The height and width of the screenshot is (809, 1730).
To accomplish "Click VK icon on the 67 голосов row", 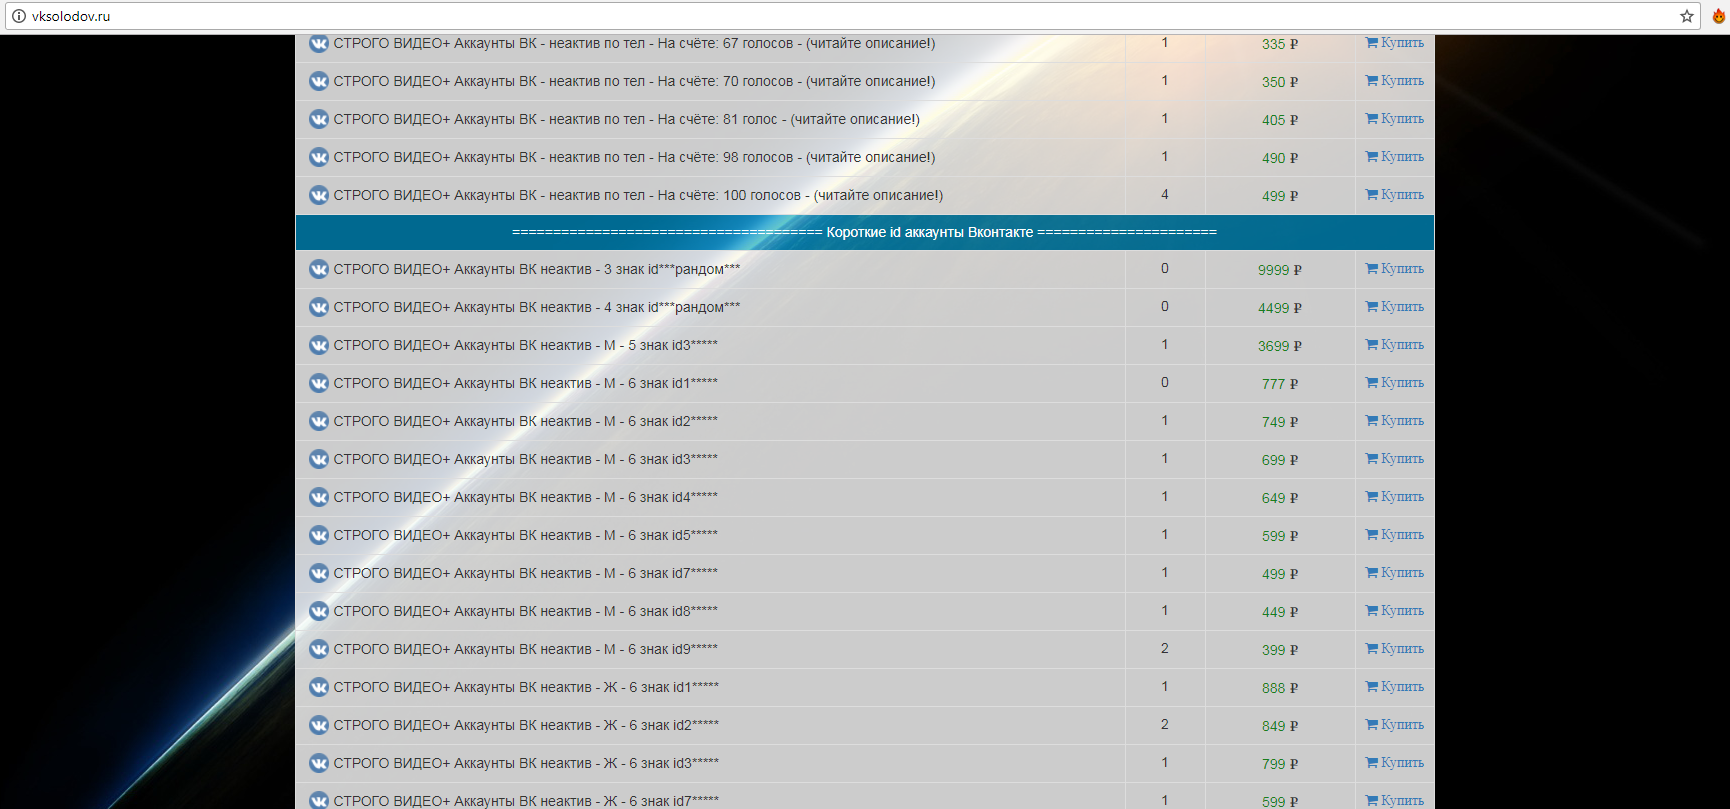I will coord(319,44).
